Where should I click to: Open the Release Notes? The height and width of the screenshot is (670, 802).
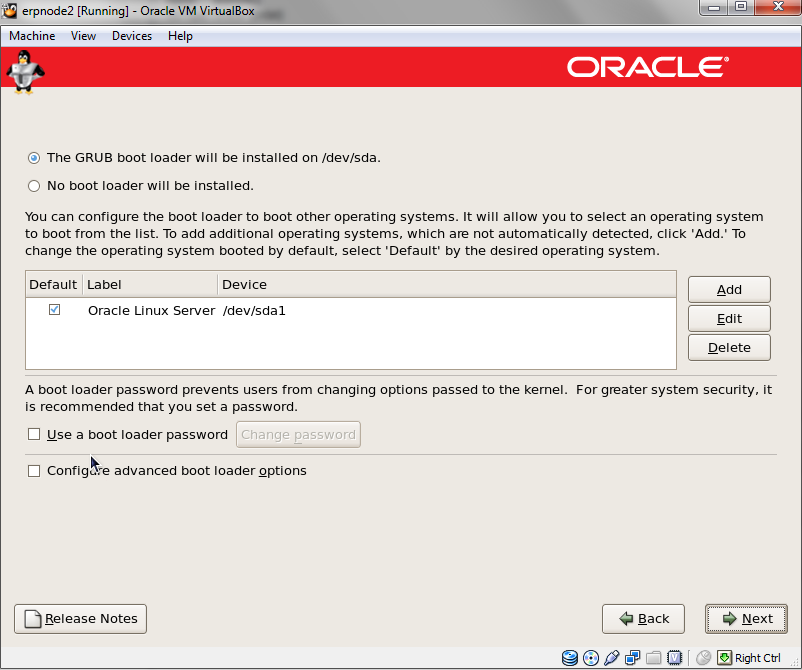coord(80,619)
